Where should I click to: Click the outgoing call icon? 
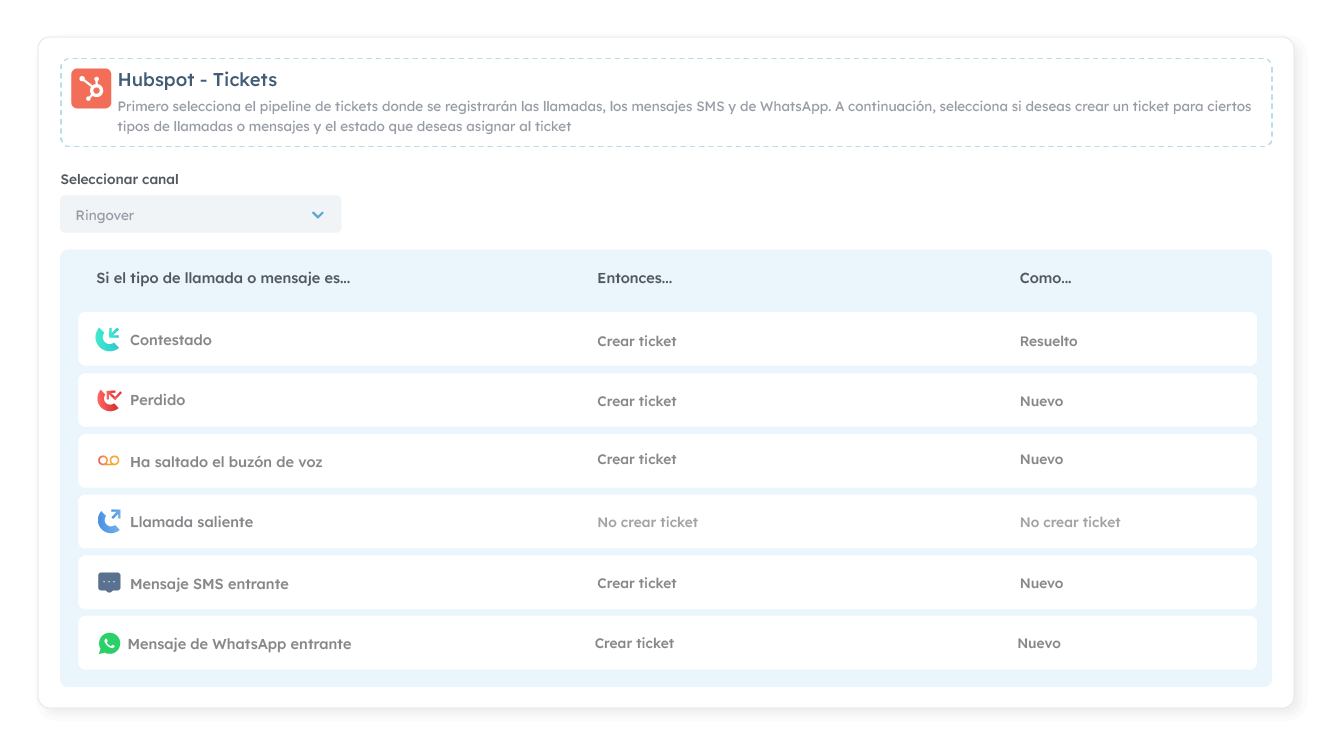(108, 521)
